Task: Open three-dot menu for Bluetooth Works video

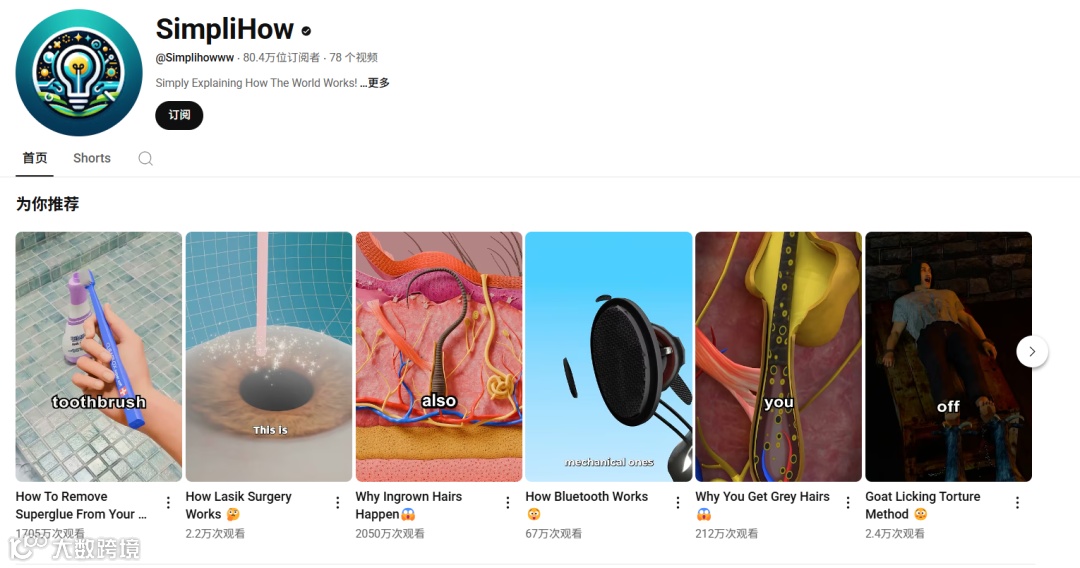Action: tap(678, 503)
